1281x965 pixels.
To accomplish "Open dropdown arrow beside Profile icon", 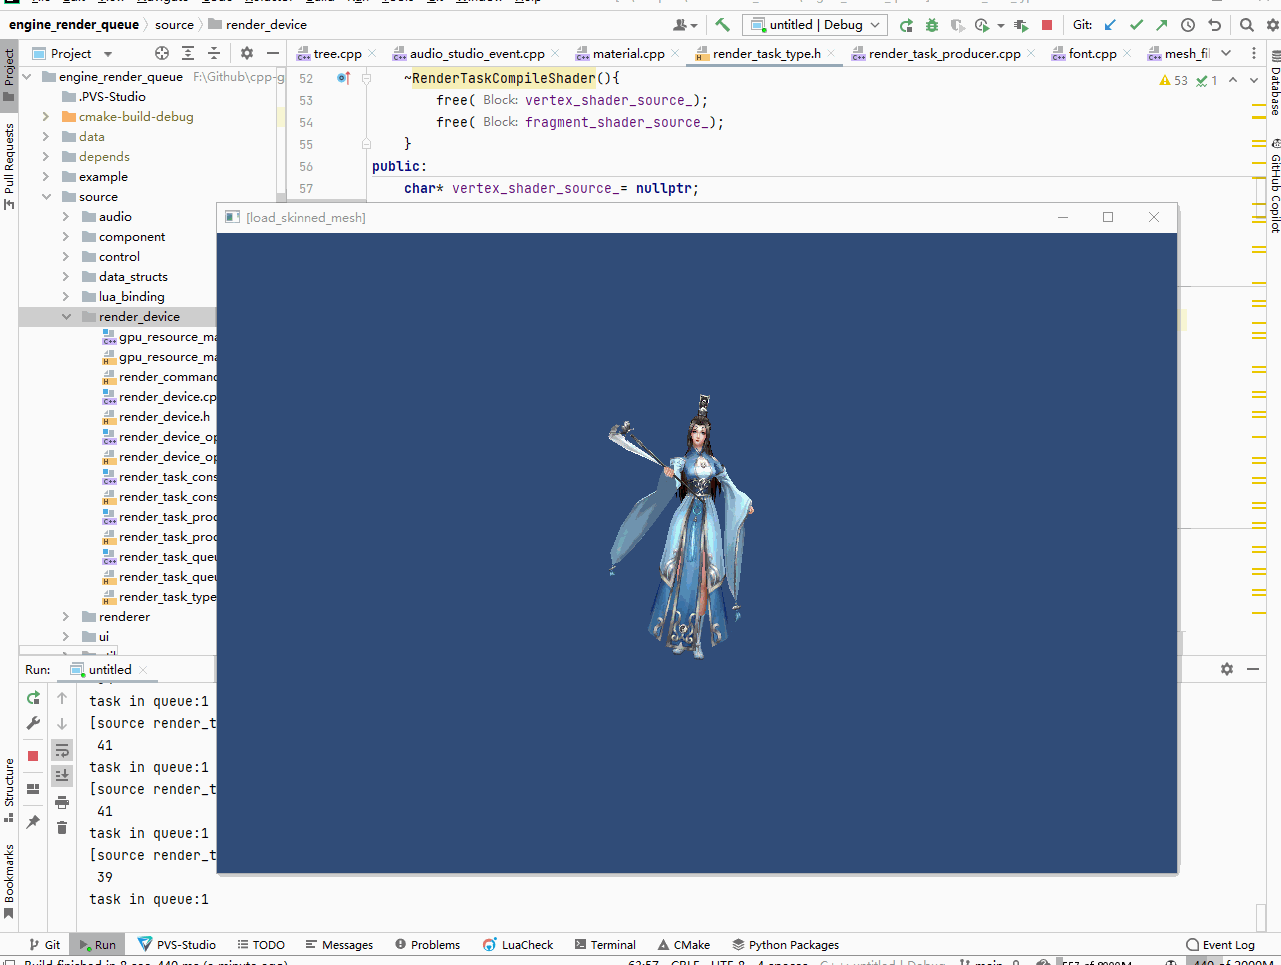I will coord(1000,26).
